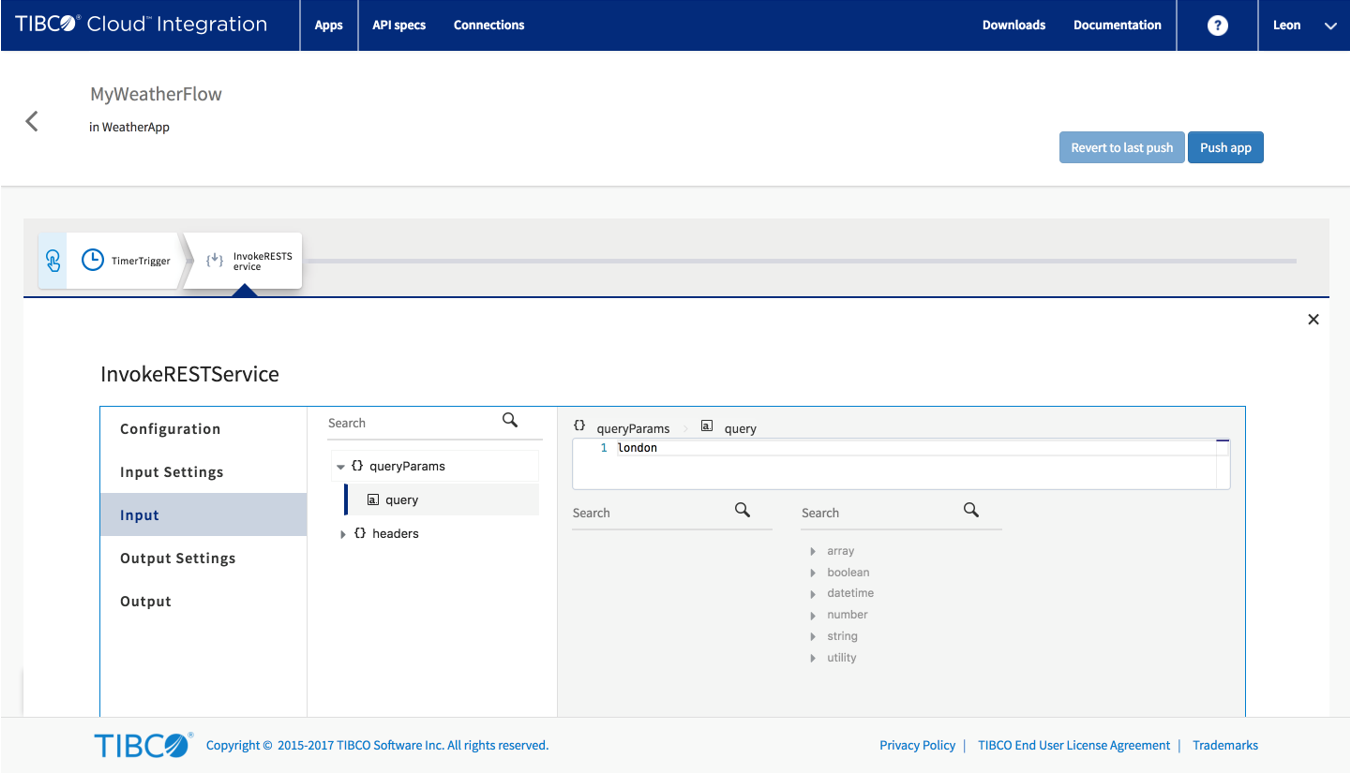Click the flow trigger hand icon
Screen dimensions: 1350x773
tap(53, 261)
